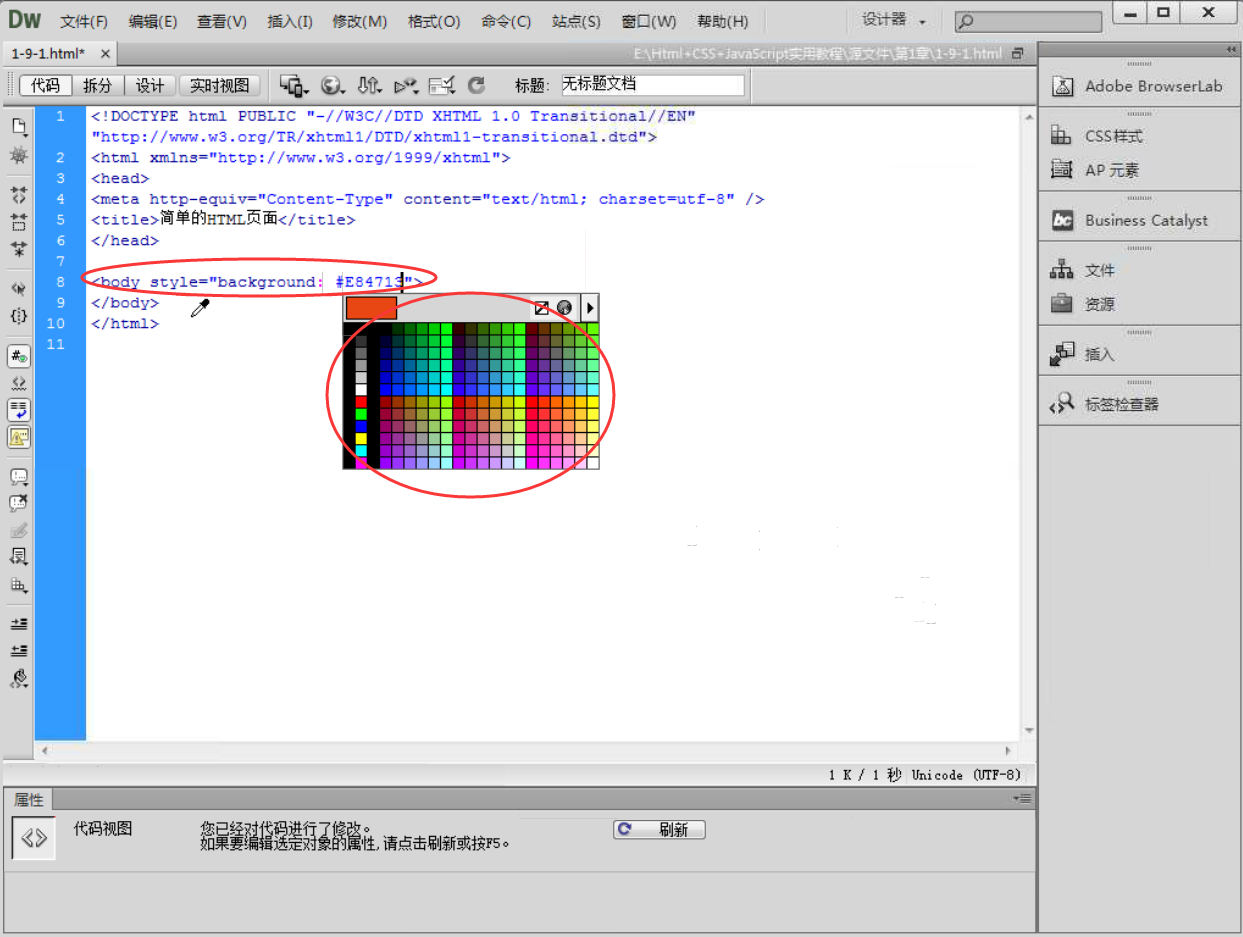Select the 属性 properties panel tab
Viewport: 1243px width, 937px height.
coord(28,799)
